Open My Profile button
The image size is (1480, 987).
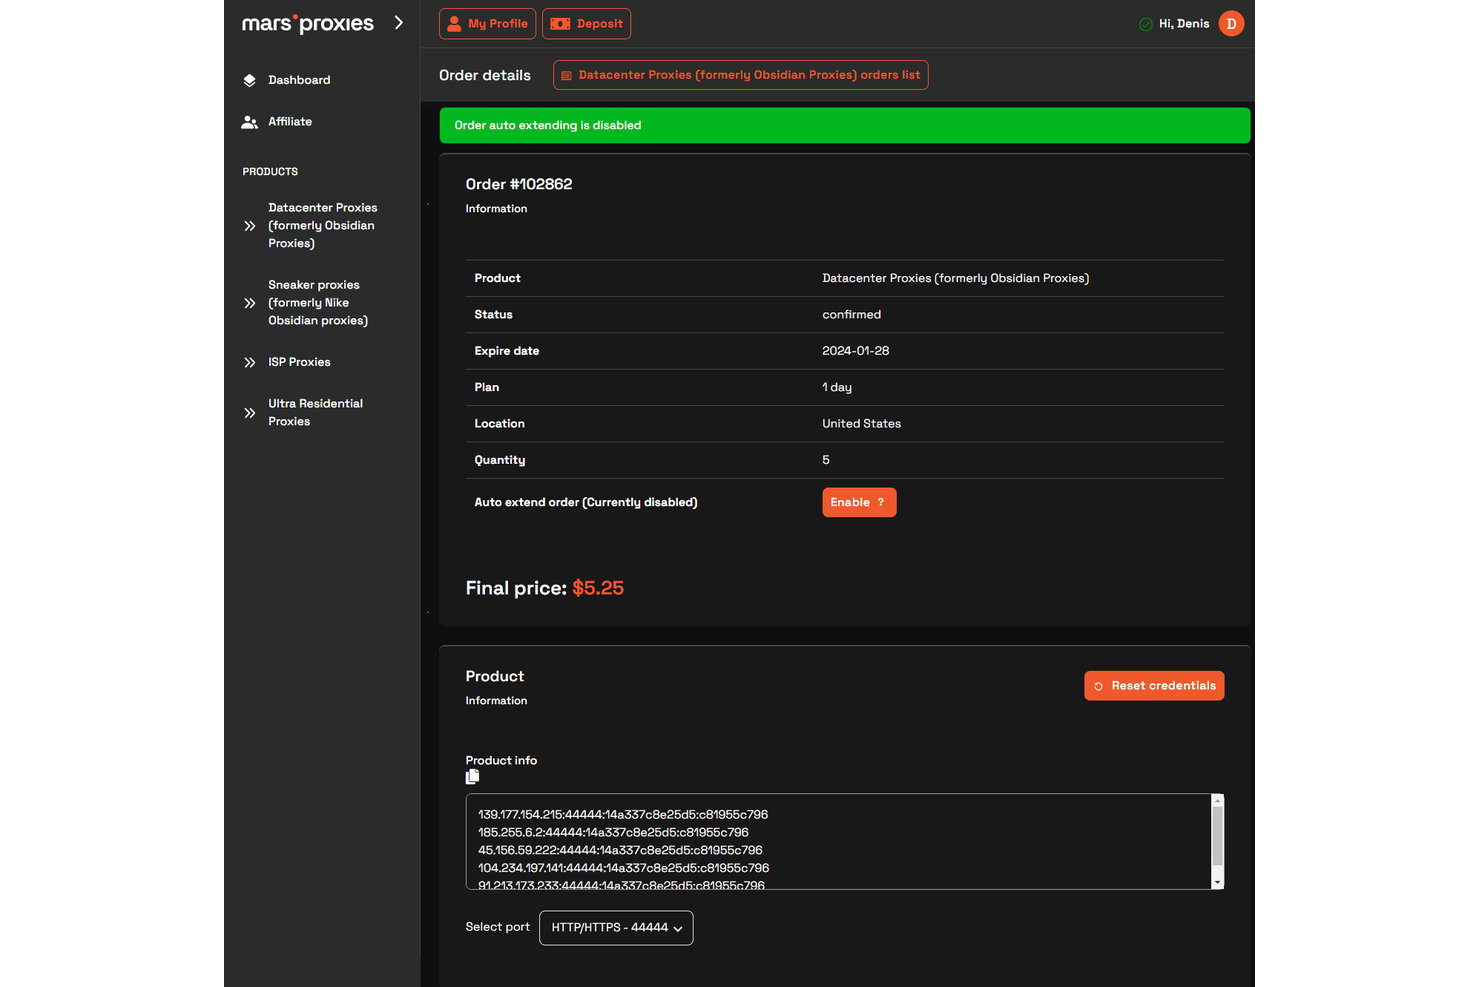tap(487, 24)
